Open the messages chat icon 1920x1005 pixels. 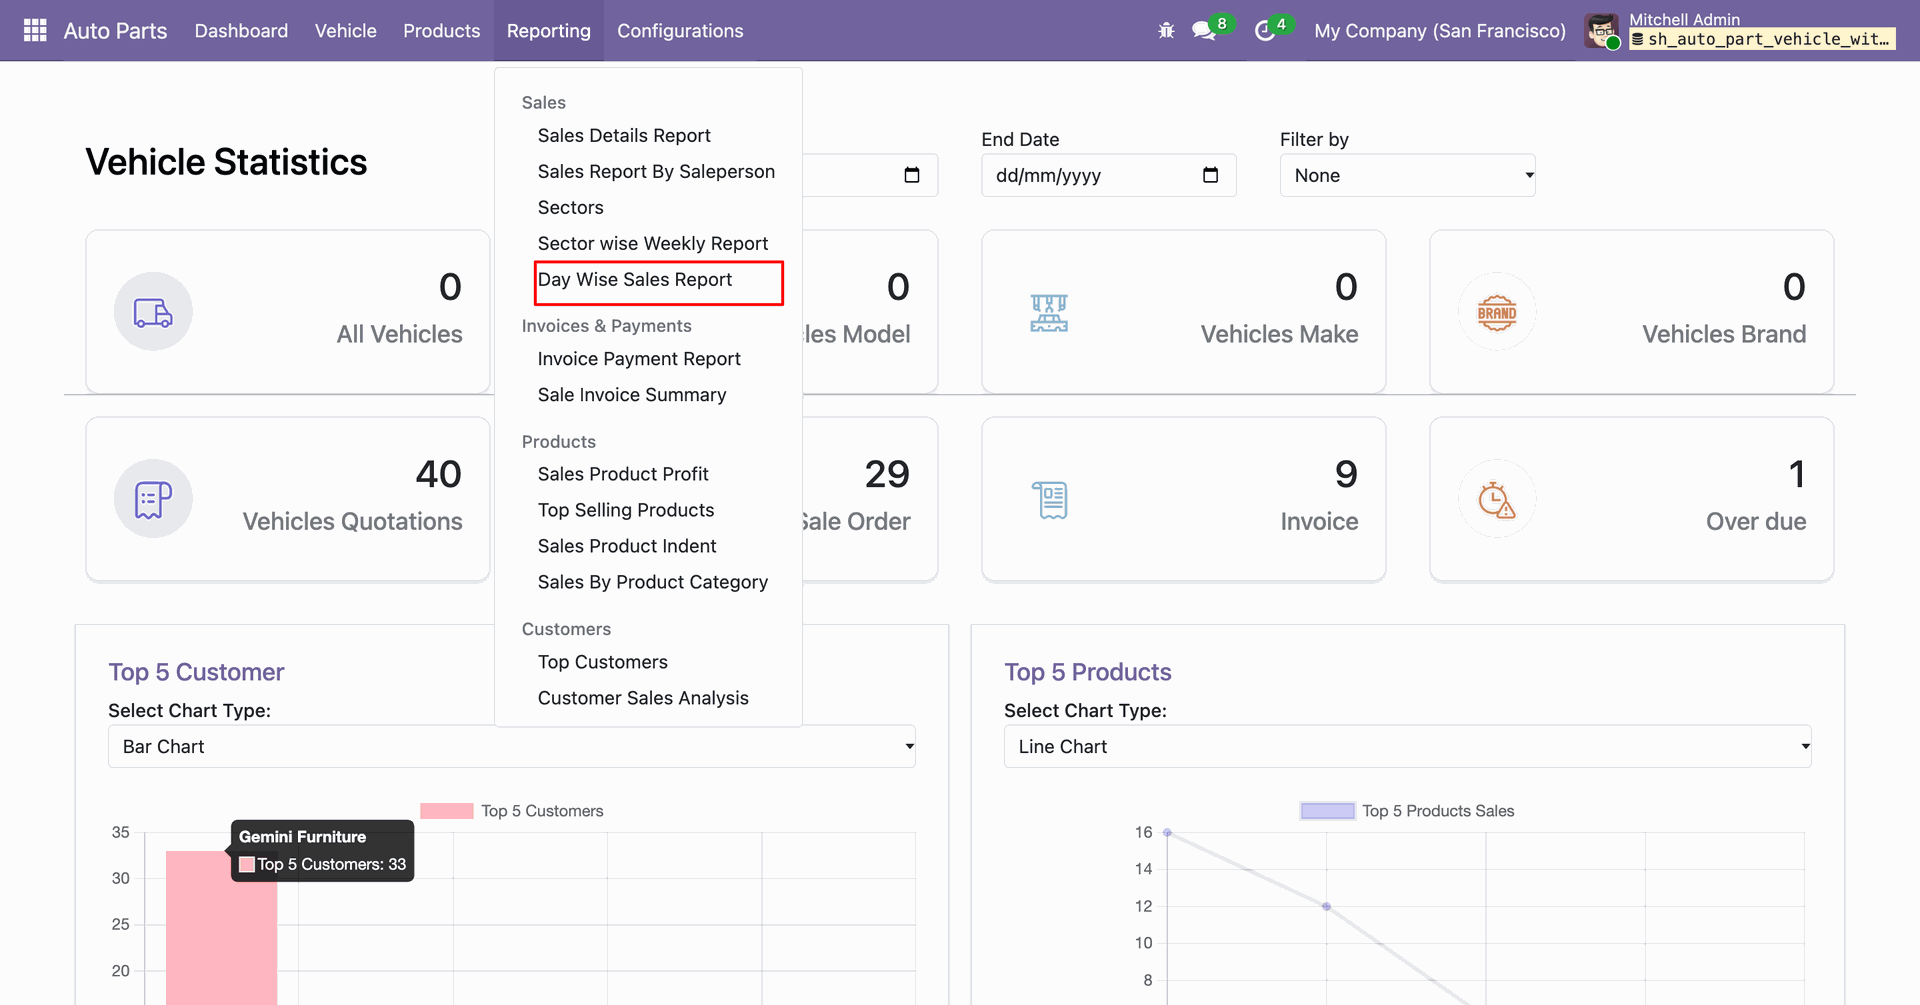coord(1204,31)
